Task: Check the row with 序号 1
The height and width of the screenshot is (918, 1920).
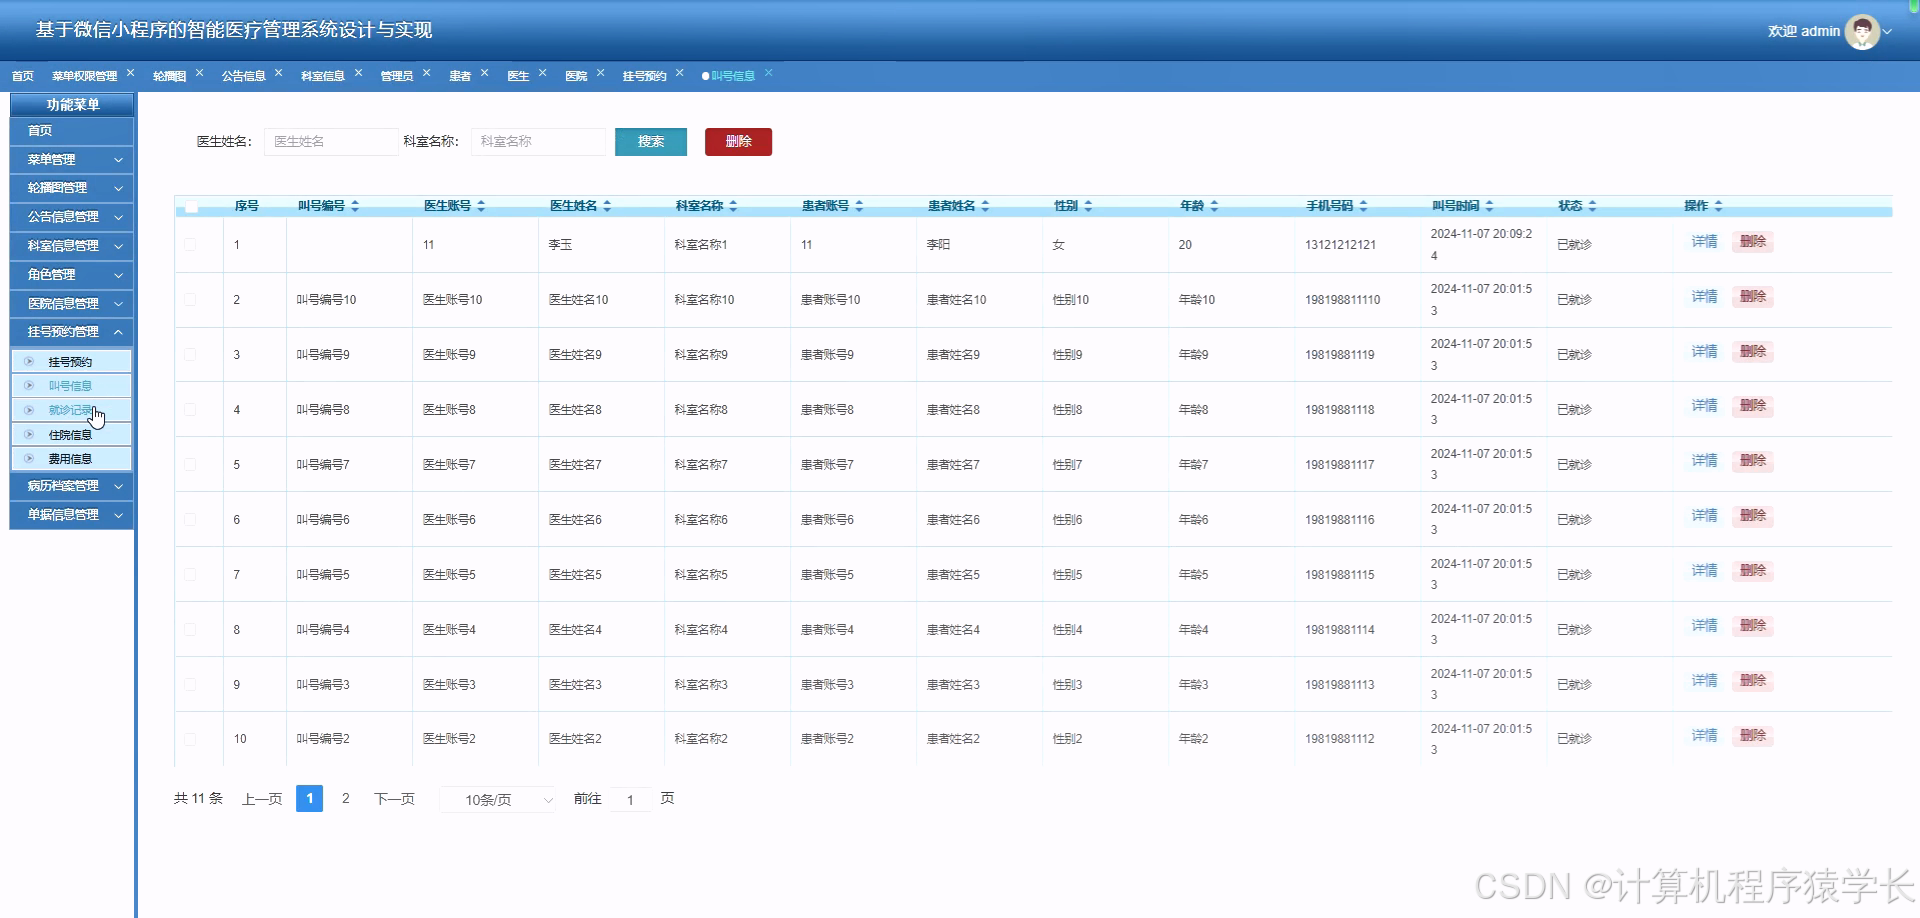Action: (x=190, y=245)
